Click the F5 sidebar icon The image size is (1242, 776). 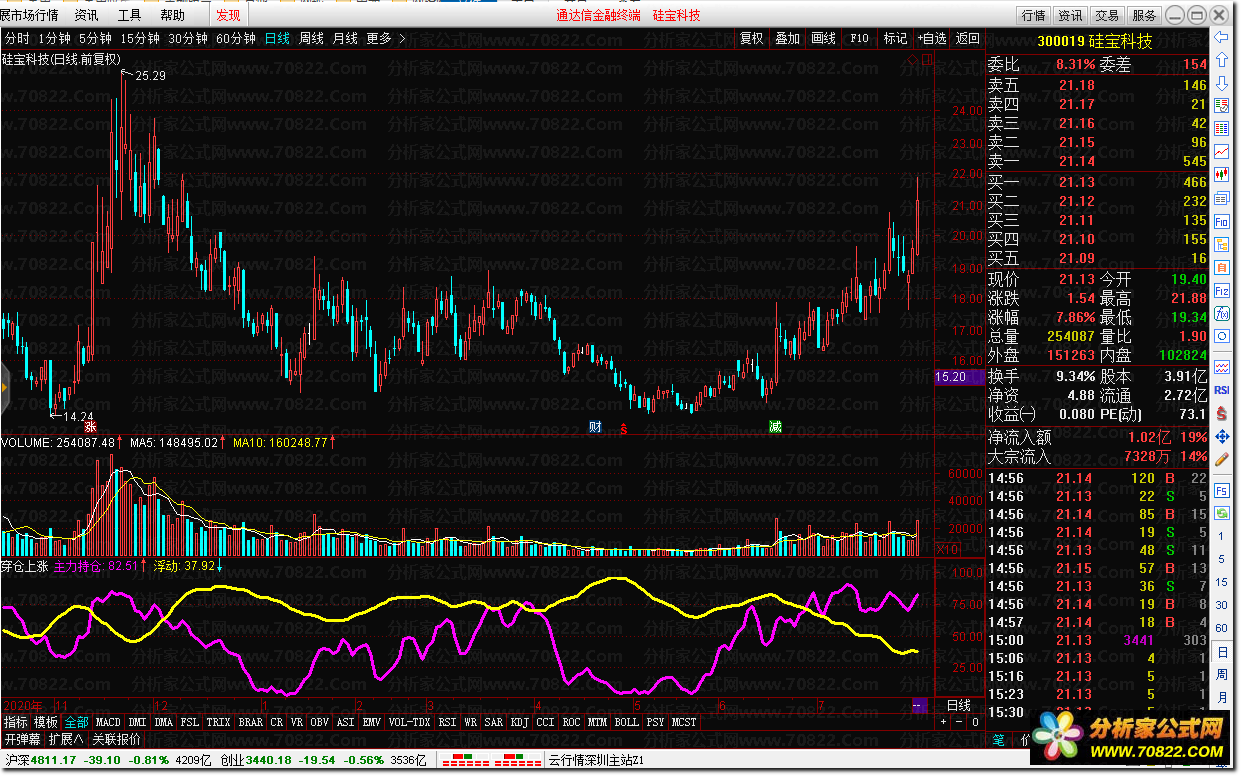[1221, 491]
